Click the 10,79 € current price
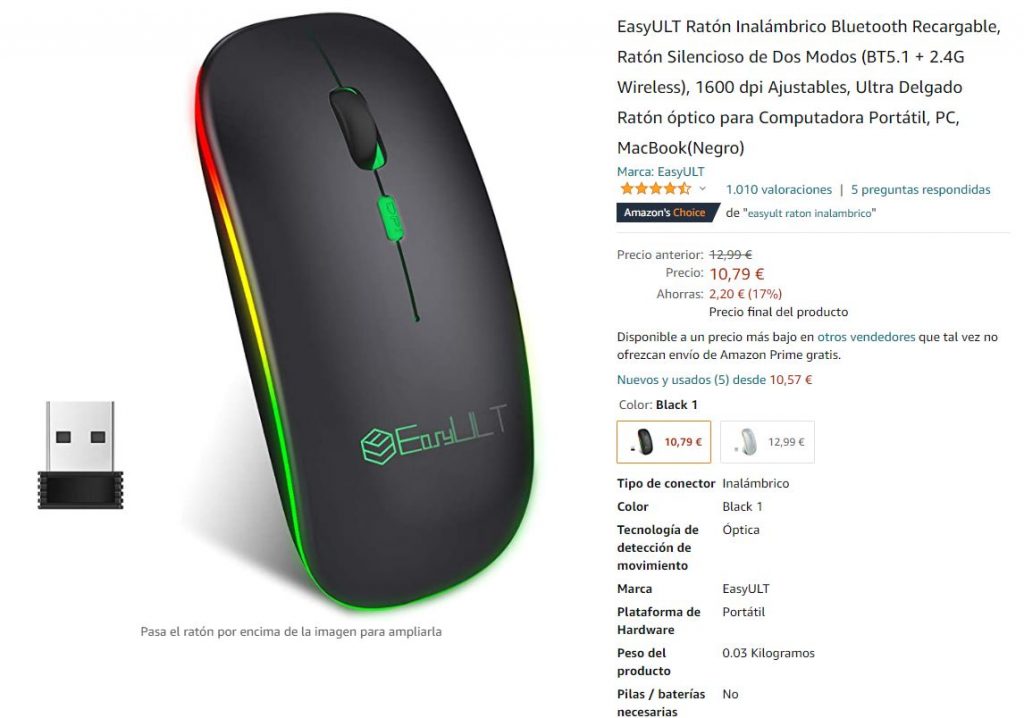 point(737,274)
